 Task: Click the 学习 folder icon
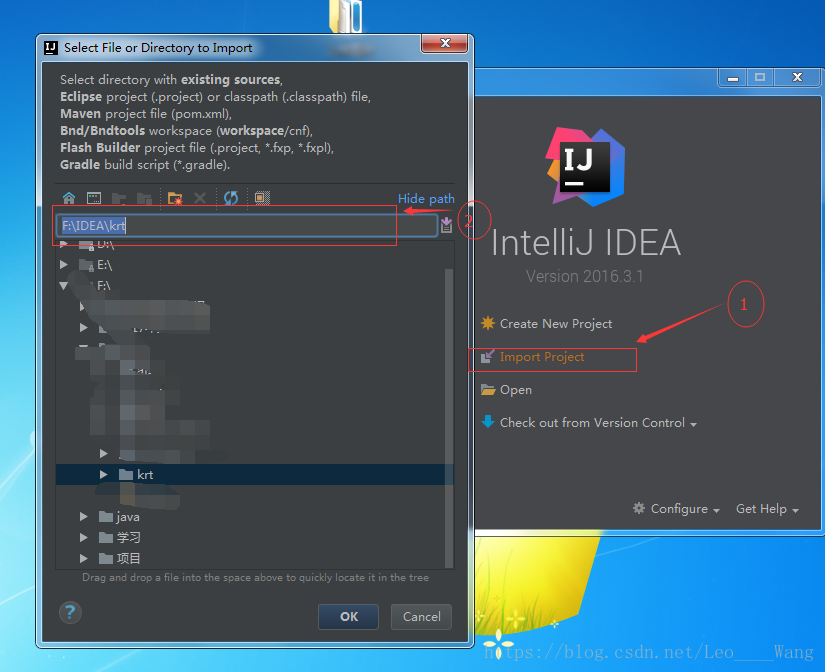[x=106, y=537]
